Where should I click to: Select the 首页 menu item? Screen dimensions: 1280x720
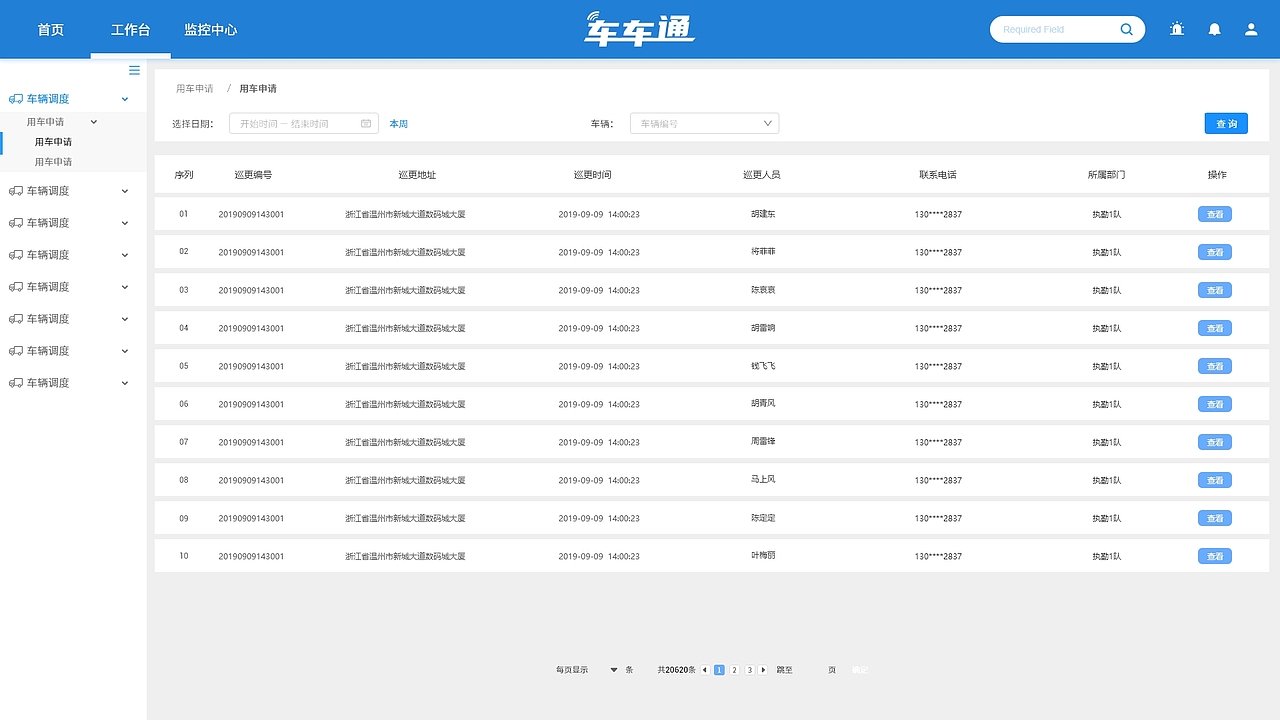pyautogui.click(x=50, y=29)
